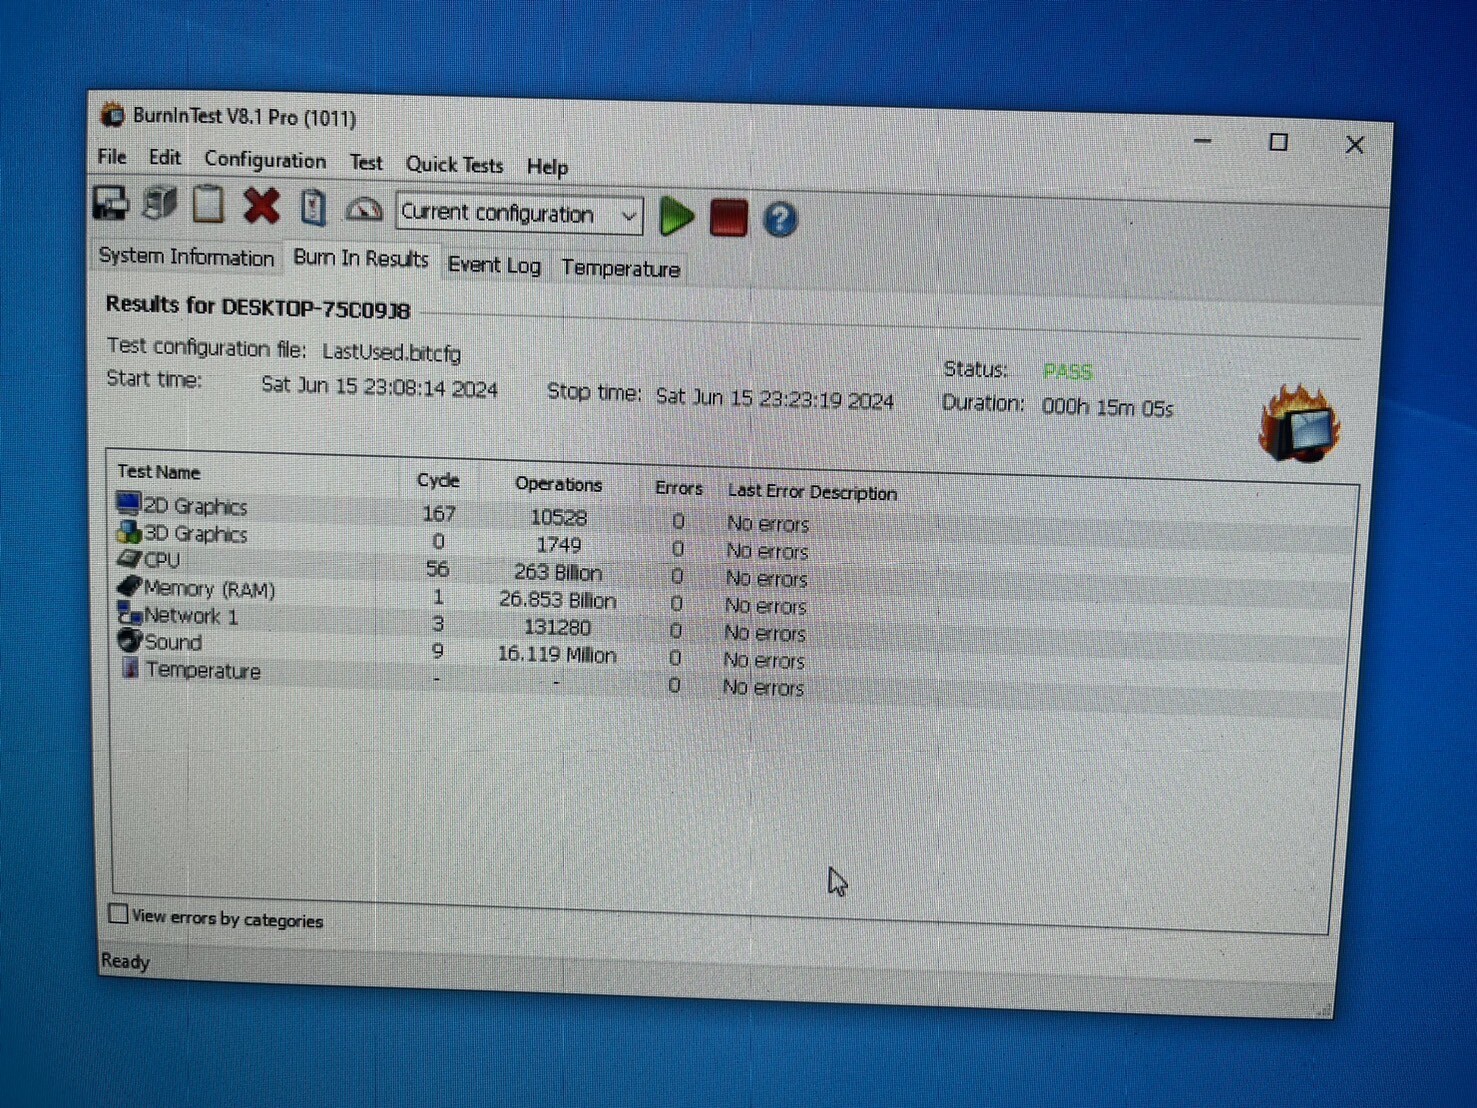Start tests with green play button
The width and height of the screenshot is (1477, 1108).
[x=676, y=216]
